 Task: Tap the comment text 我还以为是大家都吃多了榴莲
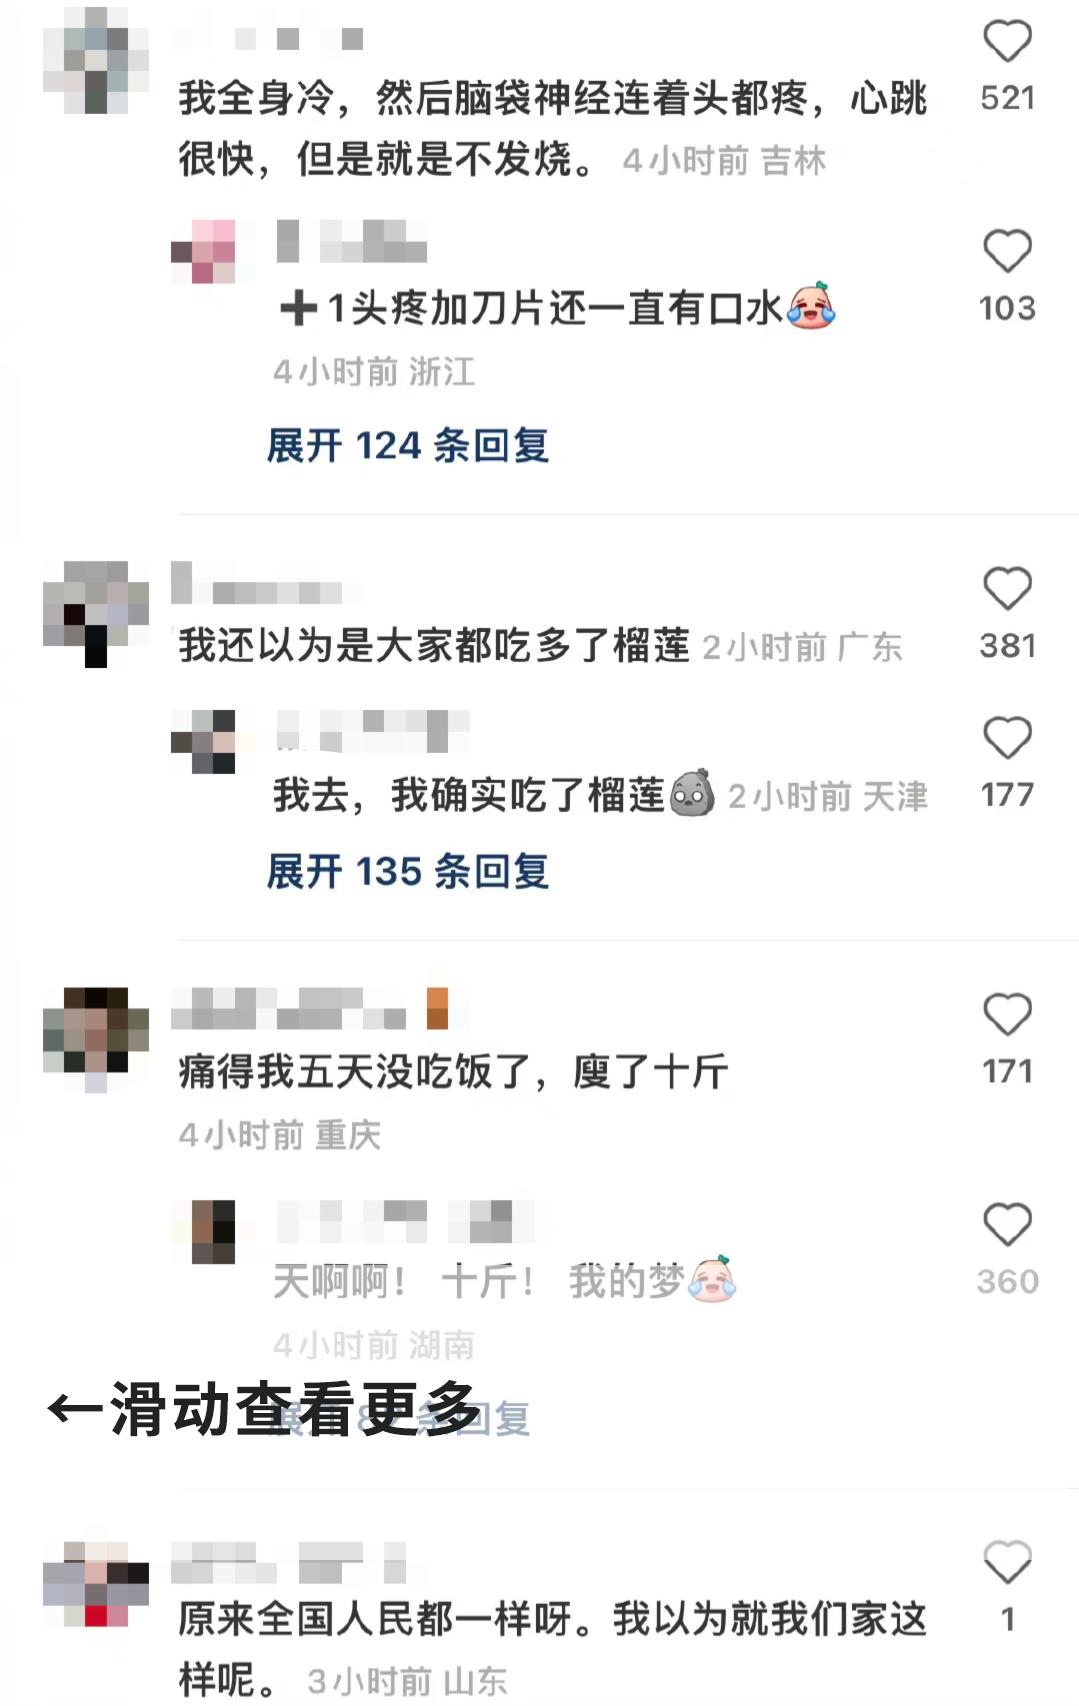434,646
